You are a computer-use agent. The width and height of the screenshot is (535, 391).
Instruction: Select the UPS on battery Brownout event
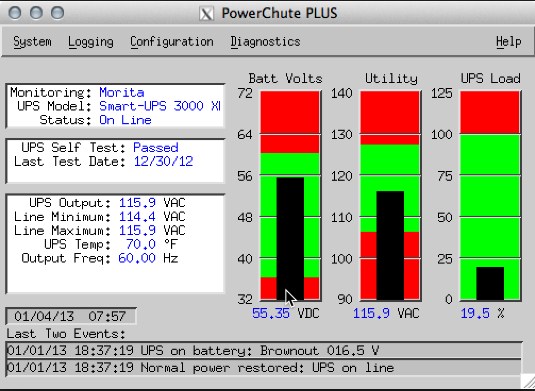click(264, 350)
